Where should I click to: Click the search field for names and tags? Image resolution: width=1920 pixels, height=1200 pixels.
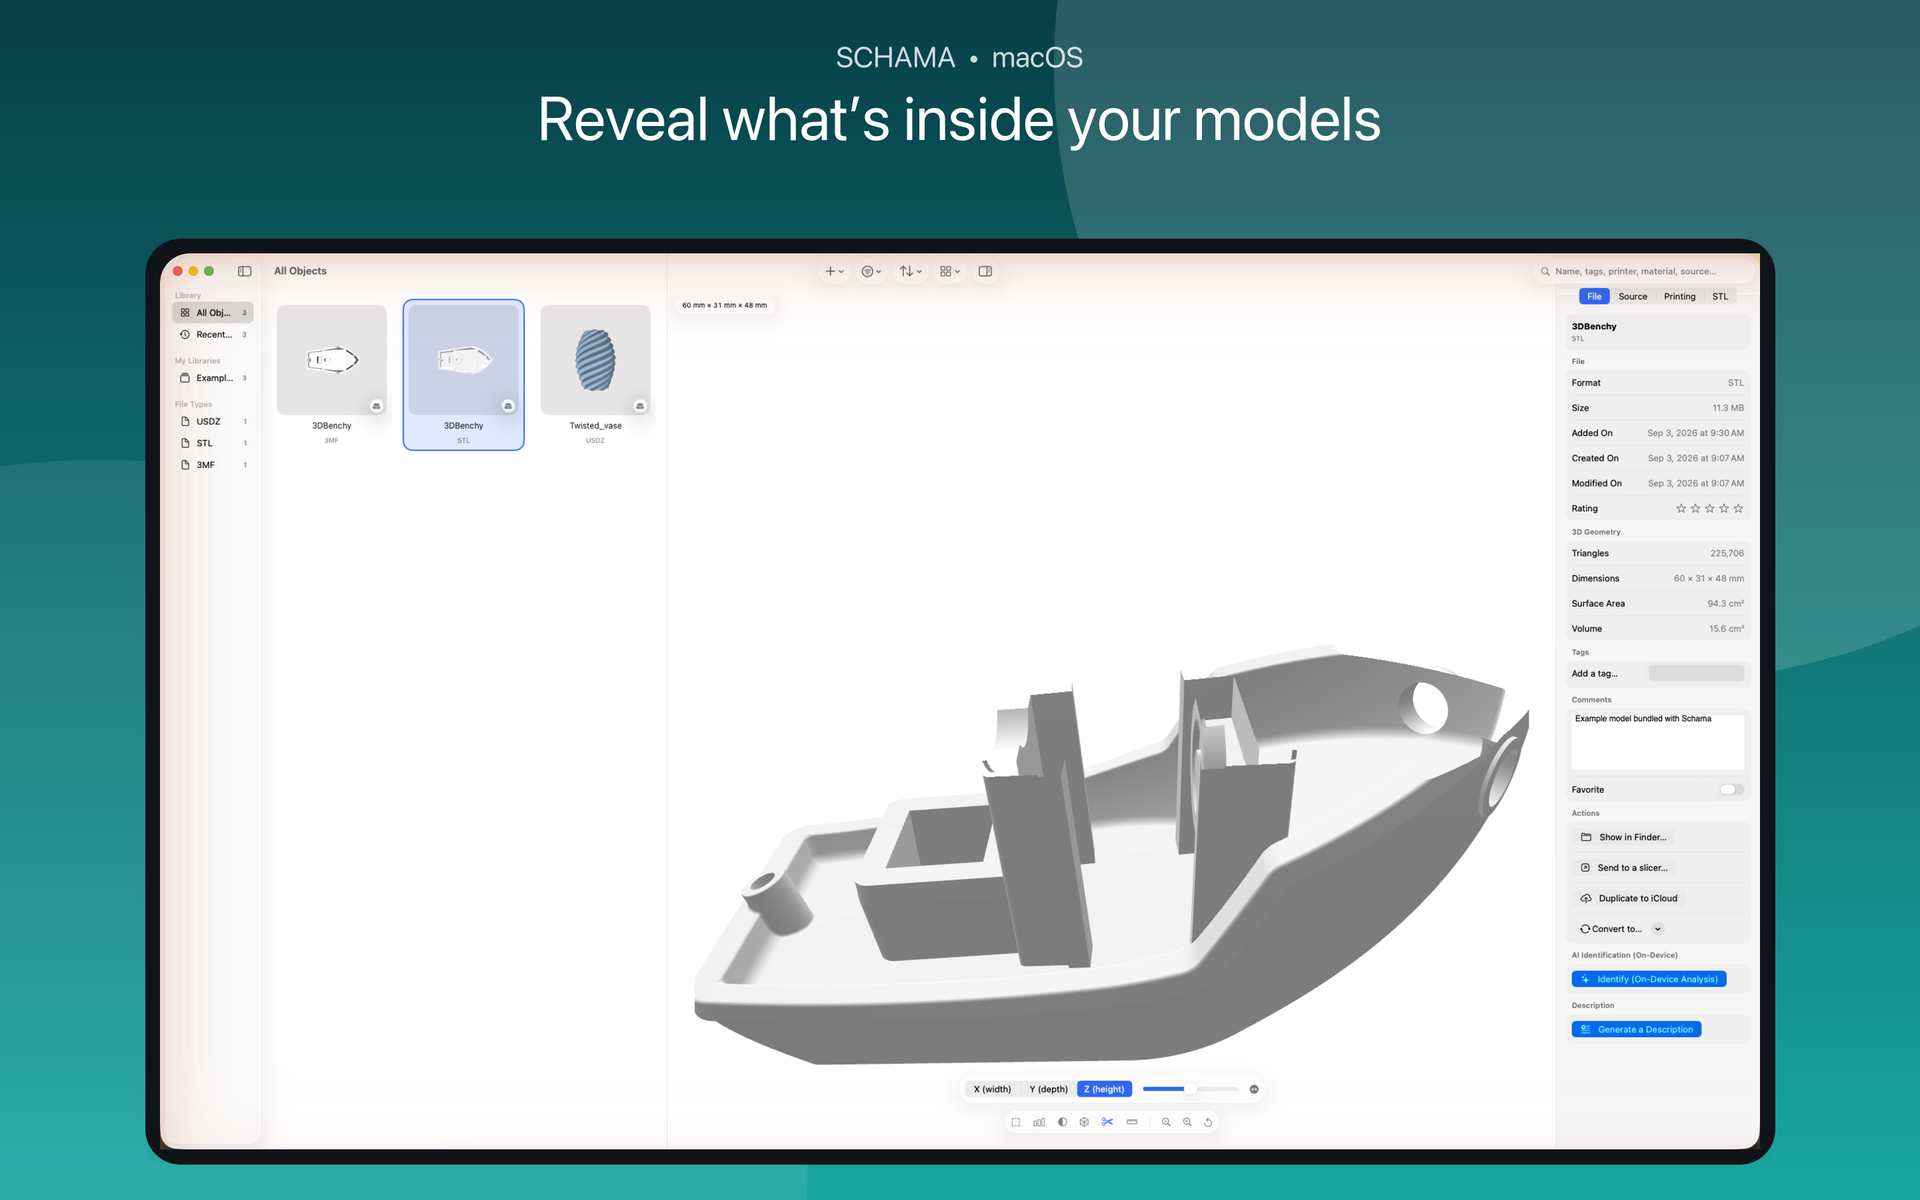click(x=1645, y=271)
